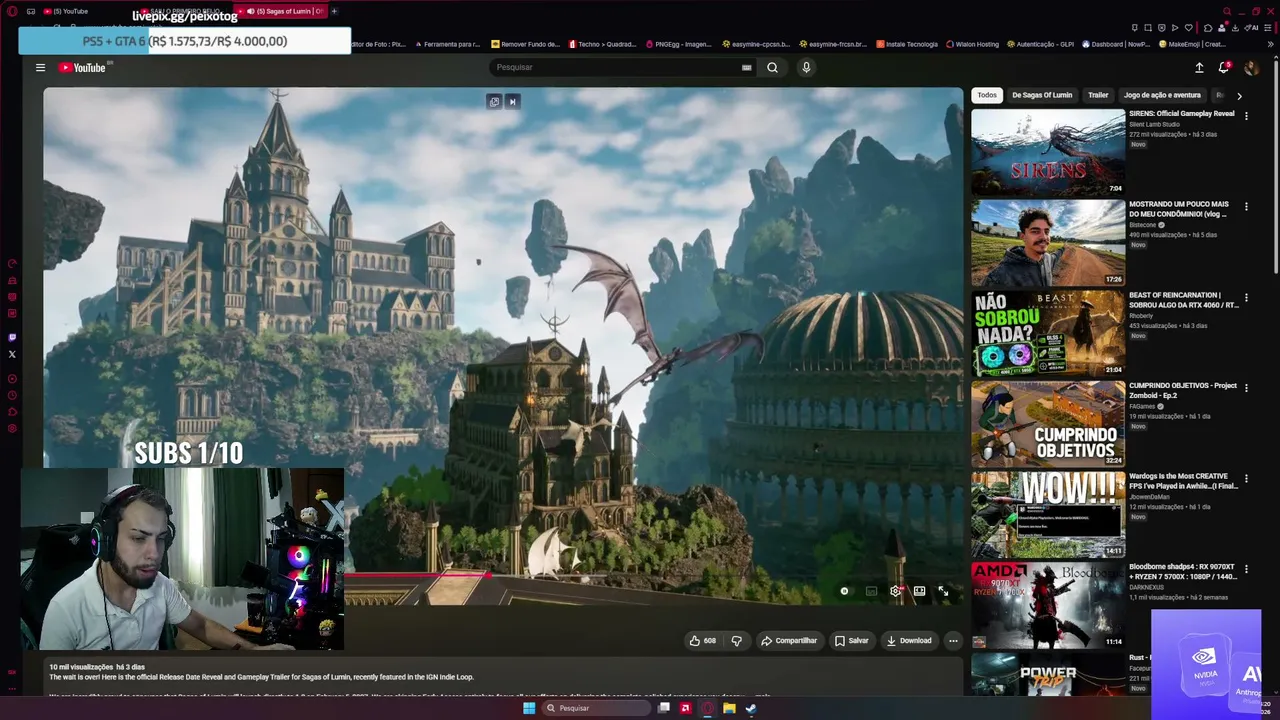Open the video player settings gear

(895, 591)
